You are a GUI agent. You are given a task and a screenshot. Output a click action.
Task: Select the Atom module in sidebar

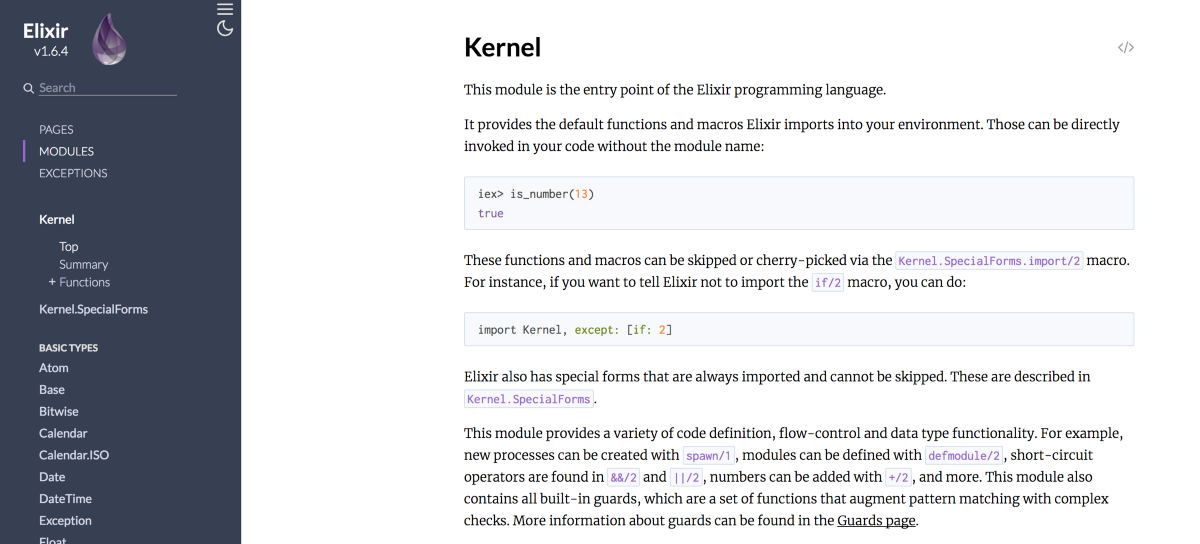[54, 368]
